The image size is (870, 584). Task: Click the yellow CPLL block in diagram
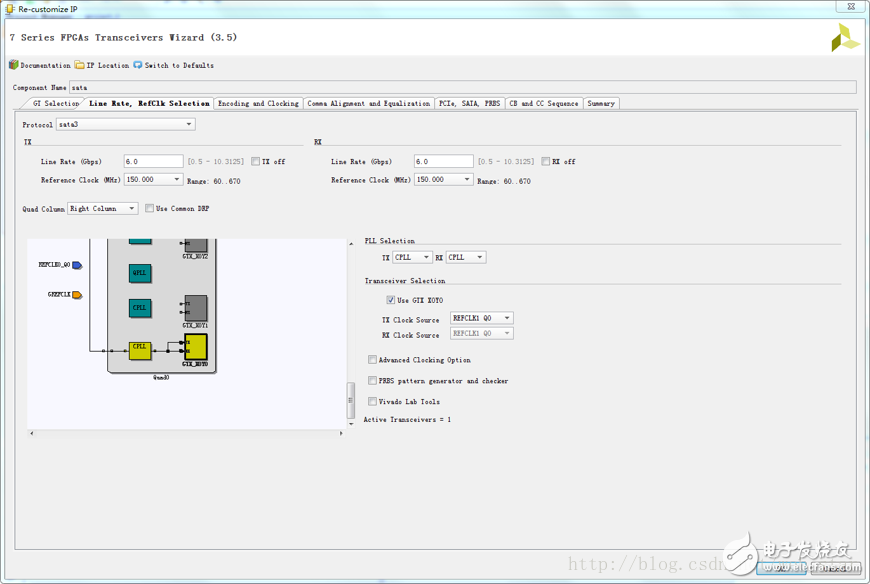point(140,349)
